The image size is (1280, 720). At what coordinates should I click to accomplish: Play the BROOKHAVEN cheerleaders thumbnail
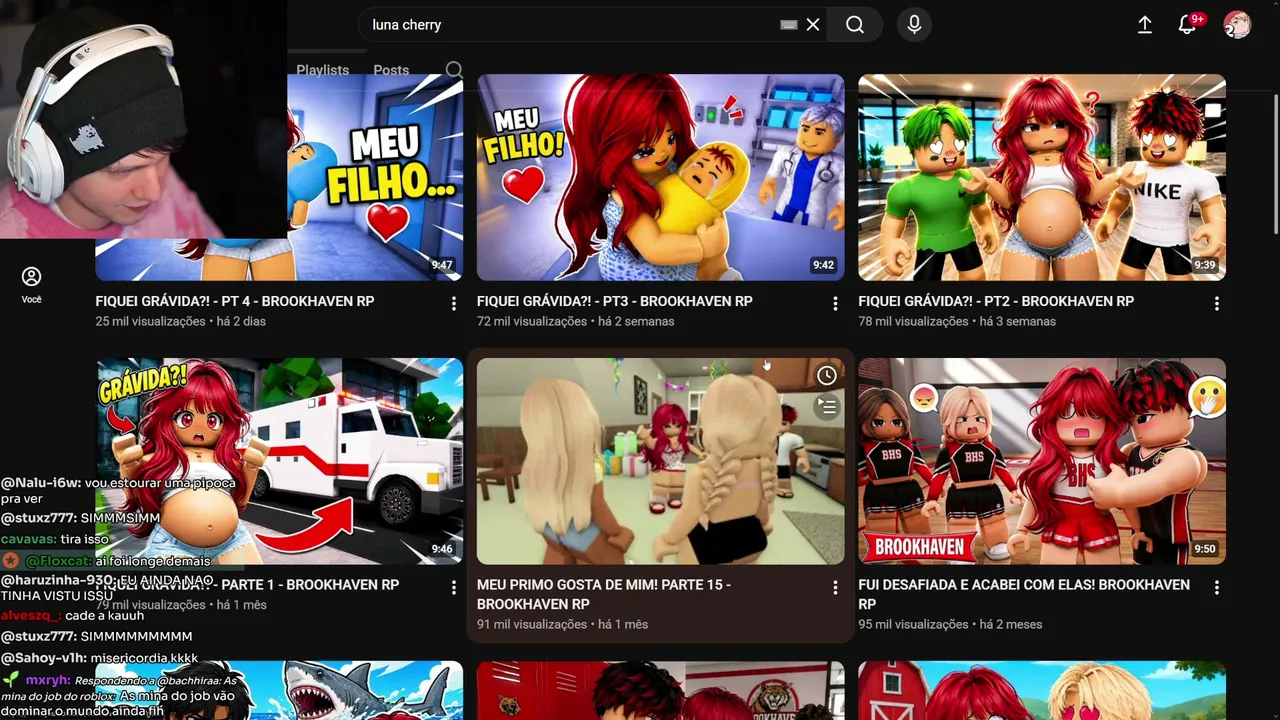pos(1042,461)
